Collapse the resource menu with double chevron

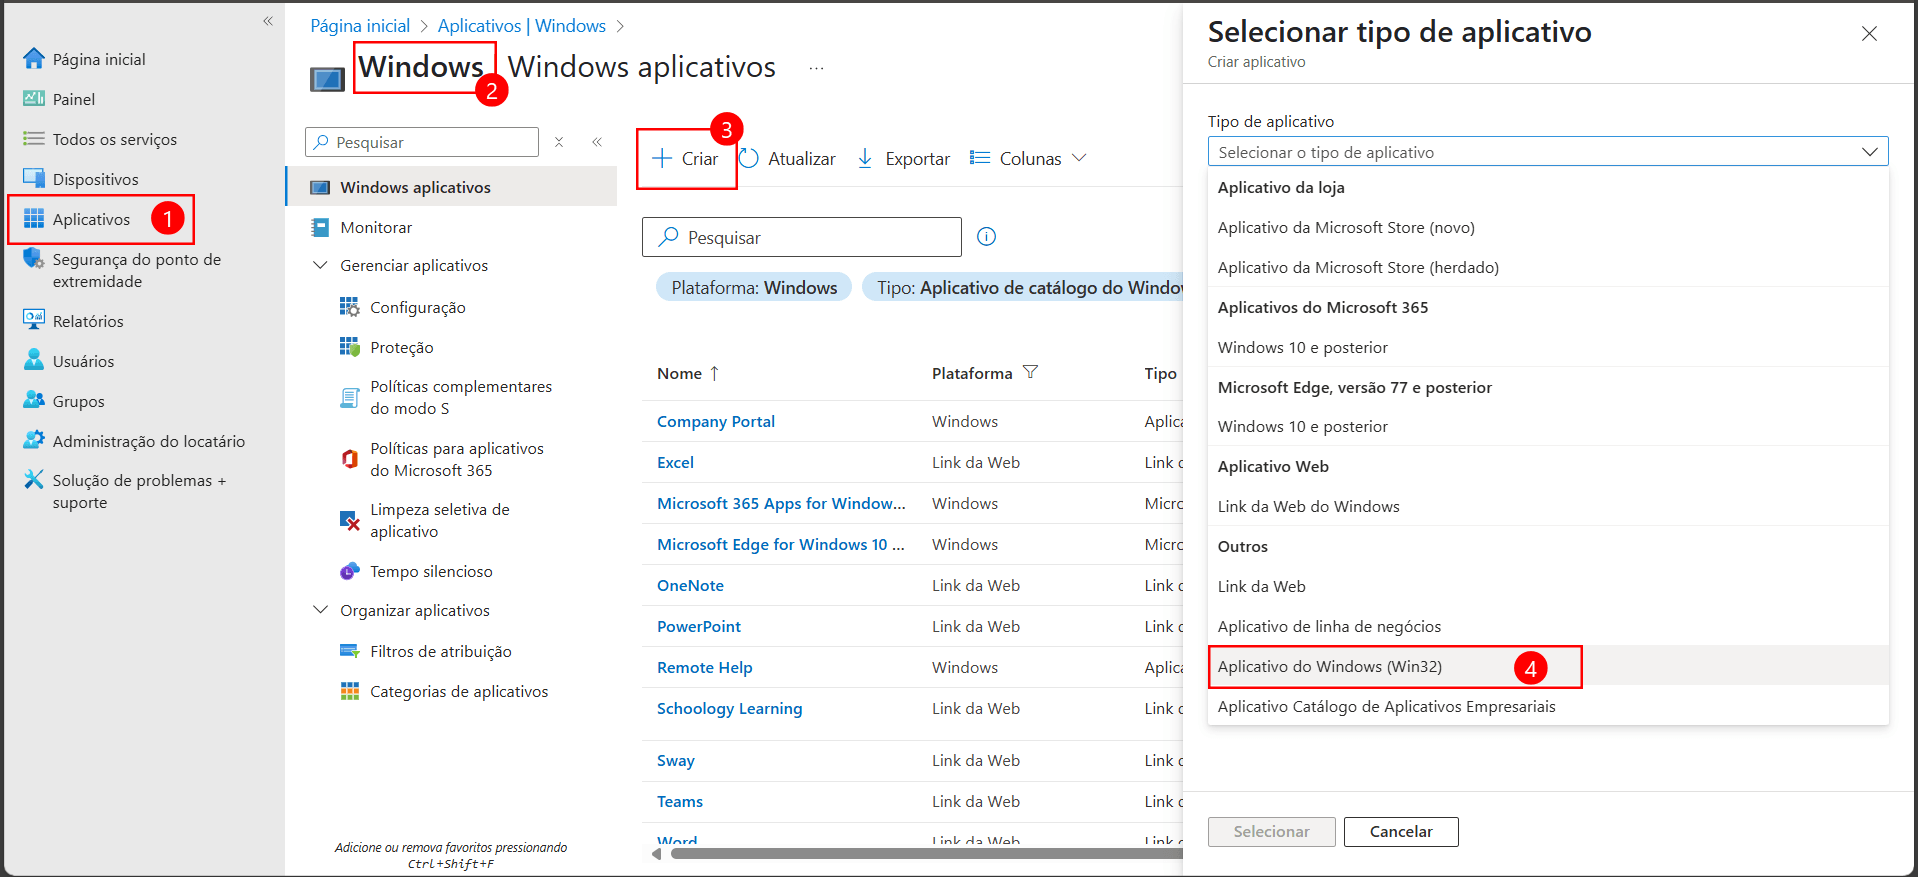pyautogui.click(x=597, y=142)
